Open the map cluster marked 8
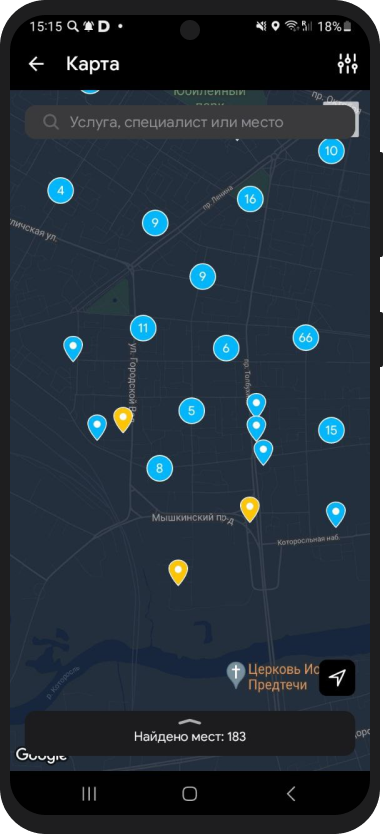 click(159, 468)
